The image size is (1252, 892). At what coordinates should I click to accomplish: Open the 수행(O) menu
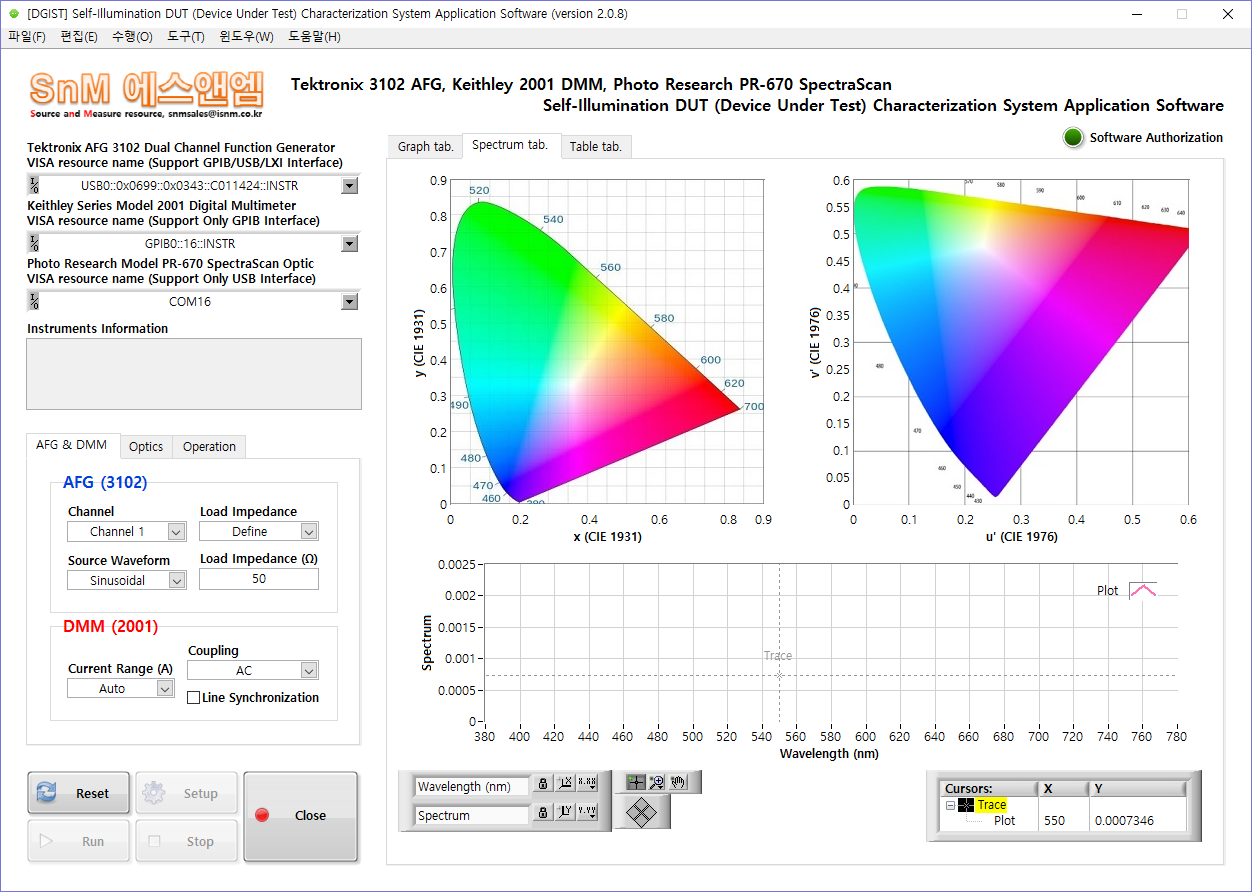point(132,37)
